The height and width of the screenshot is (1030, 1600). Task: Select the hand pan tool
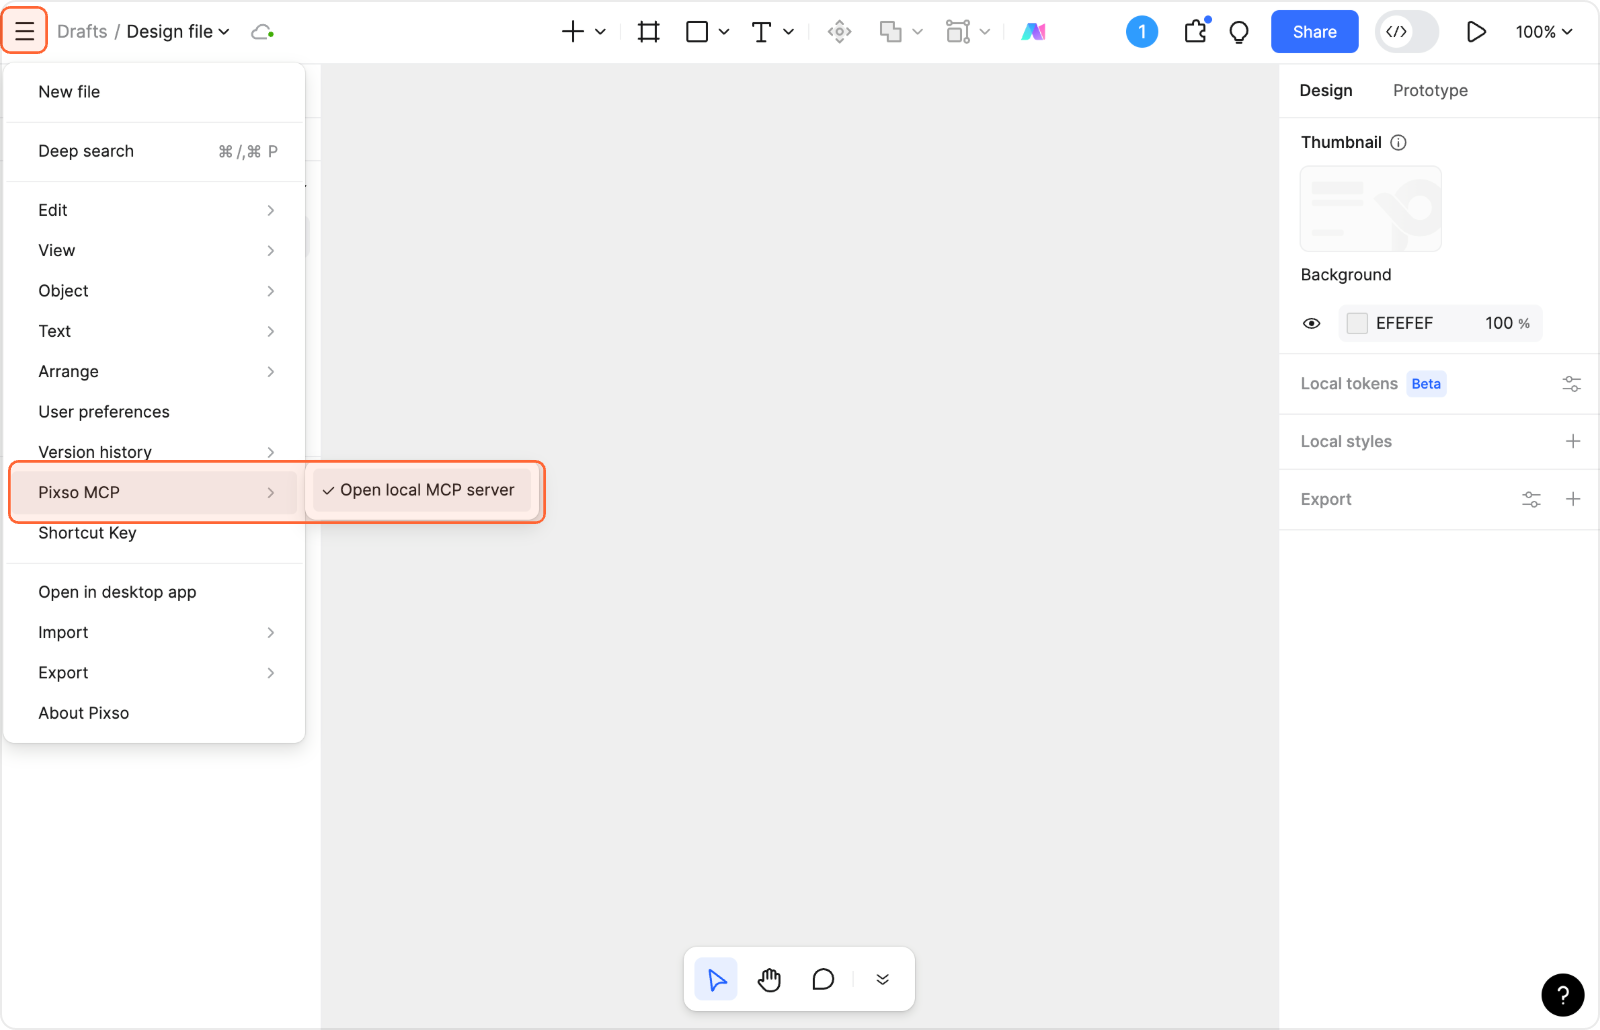(x=769, y=980)
